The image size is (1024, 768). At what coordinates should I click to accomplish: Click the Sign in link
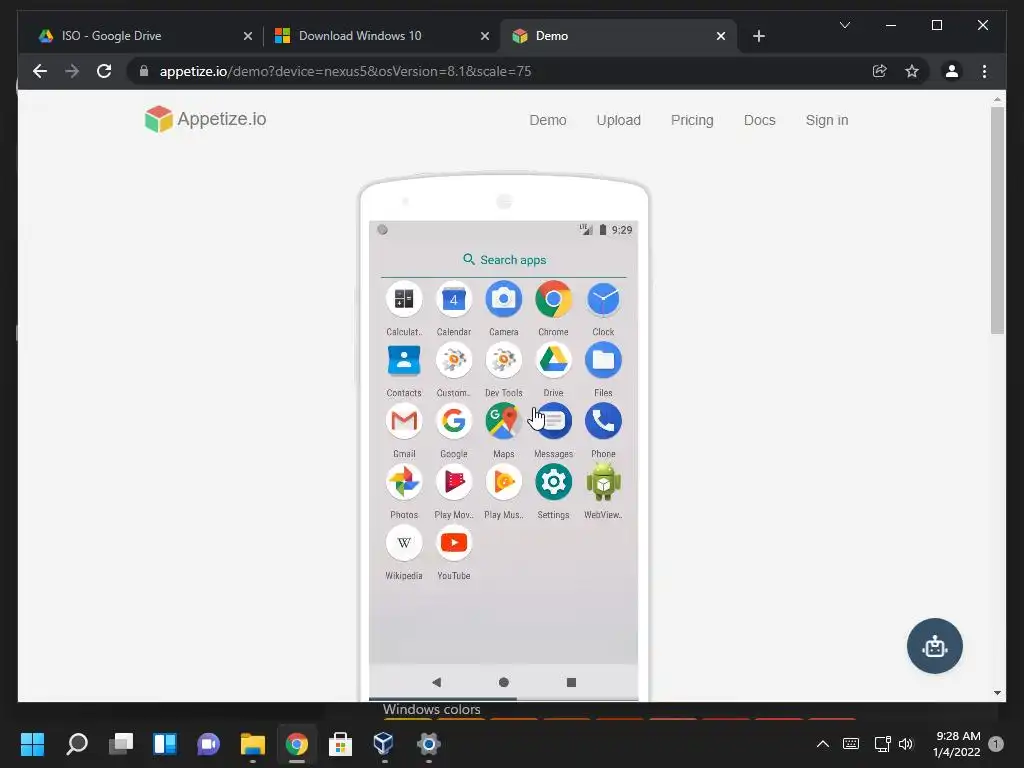coord(827,120)
